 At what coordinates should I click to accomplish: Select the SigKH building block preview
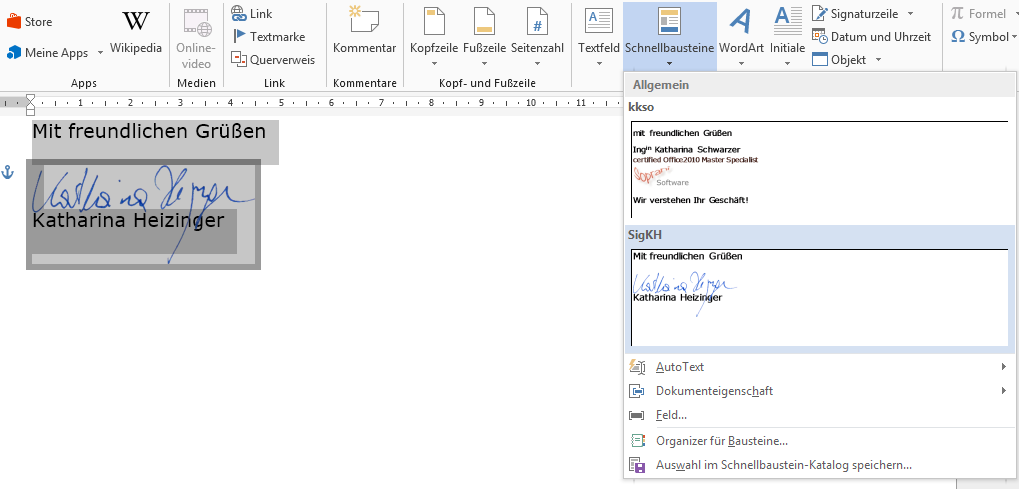(819, 296)
